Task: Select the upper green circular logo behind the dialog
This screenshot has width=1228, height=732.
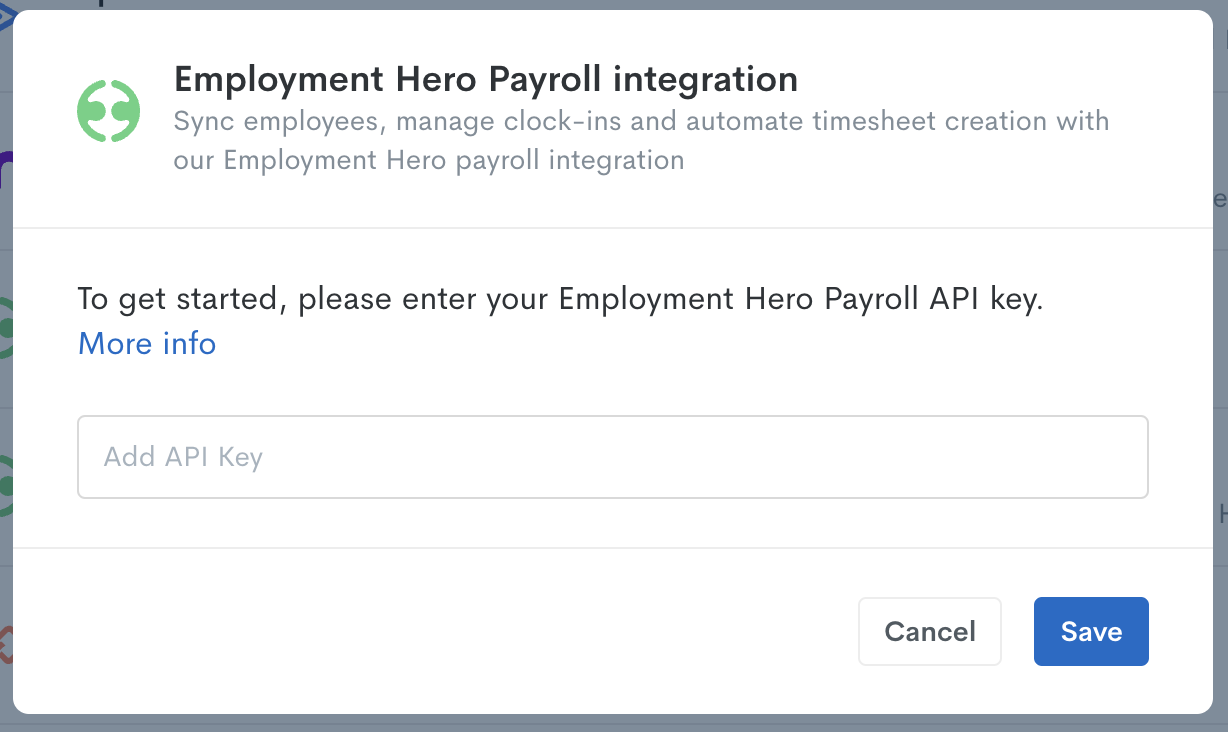Action: [5, 327]
